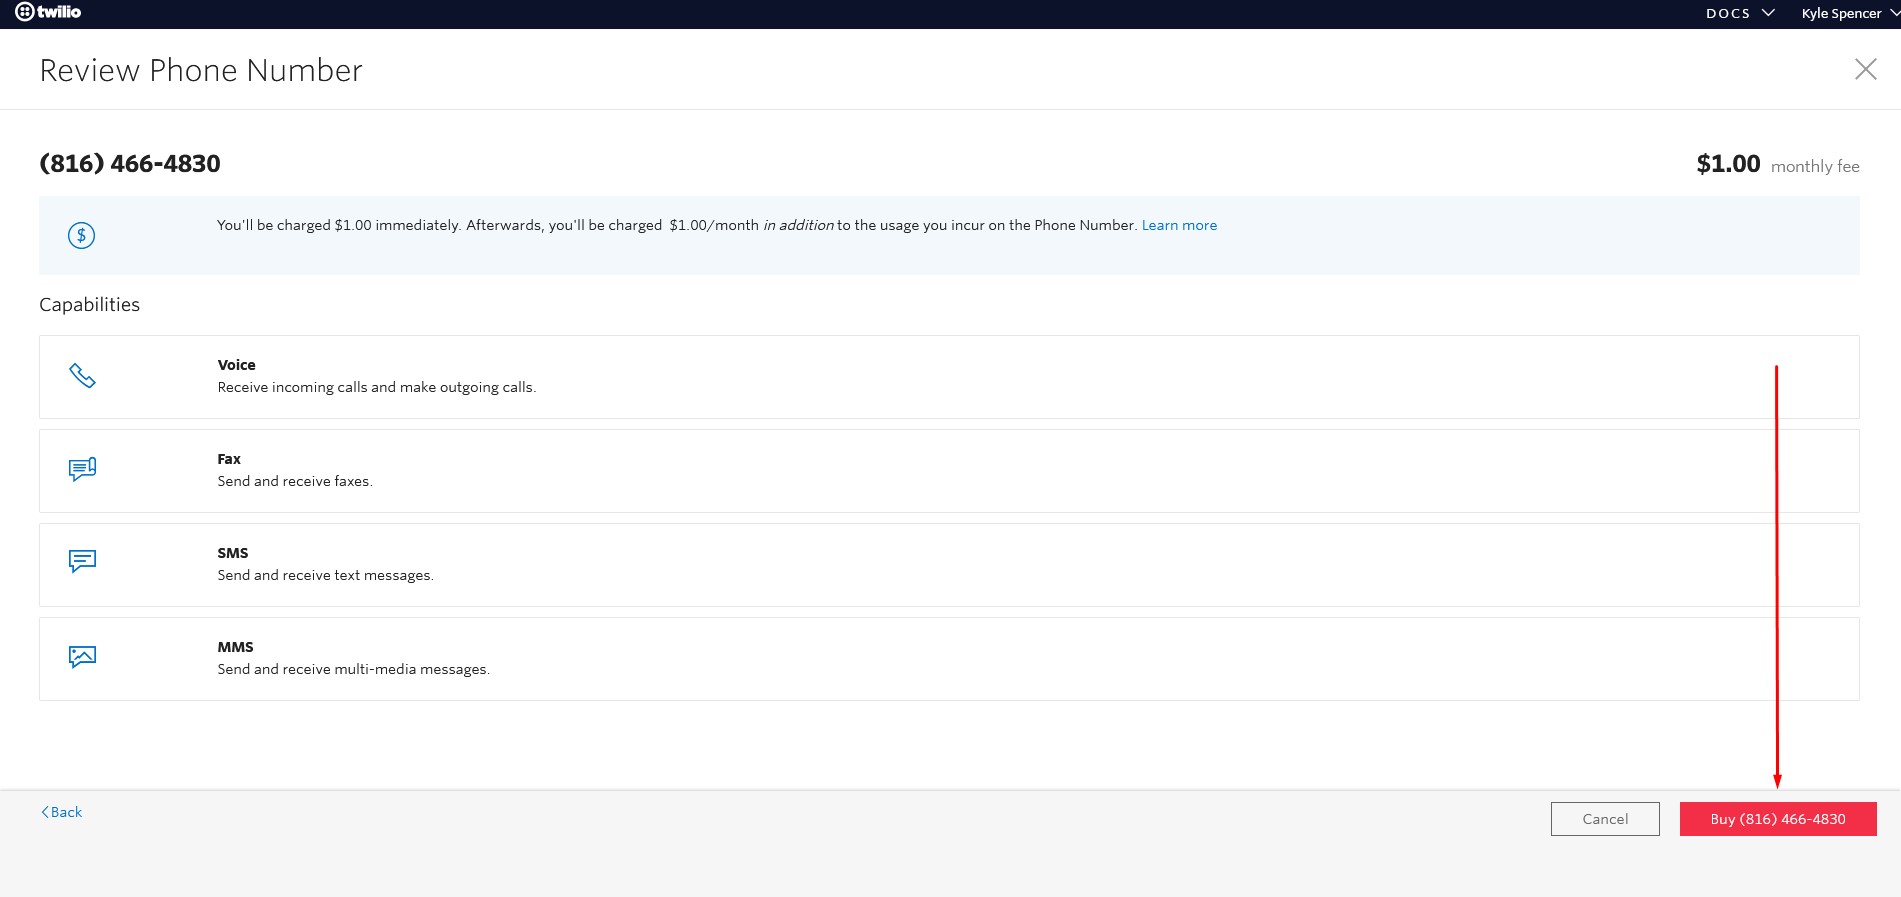
Task: Click the Fax capability icon
Action: pos(82,469)
